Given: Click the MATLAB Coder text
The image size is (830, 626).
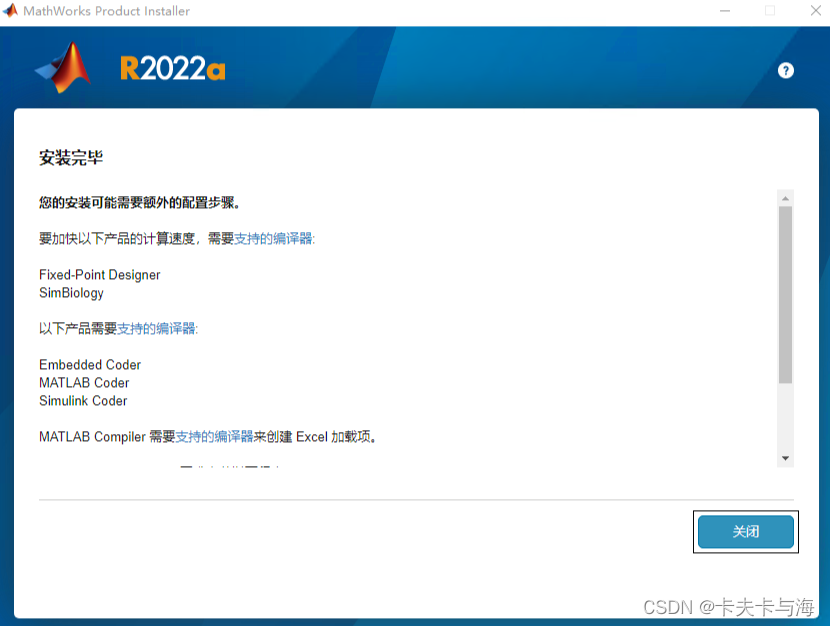Looking at the screenshot, I should [x=84, y=383].
